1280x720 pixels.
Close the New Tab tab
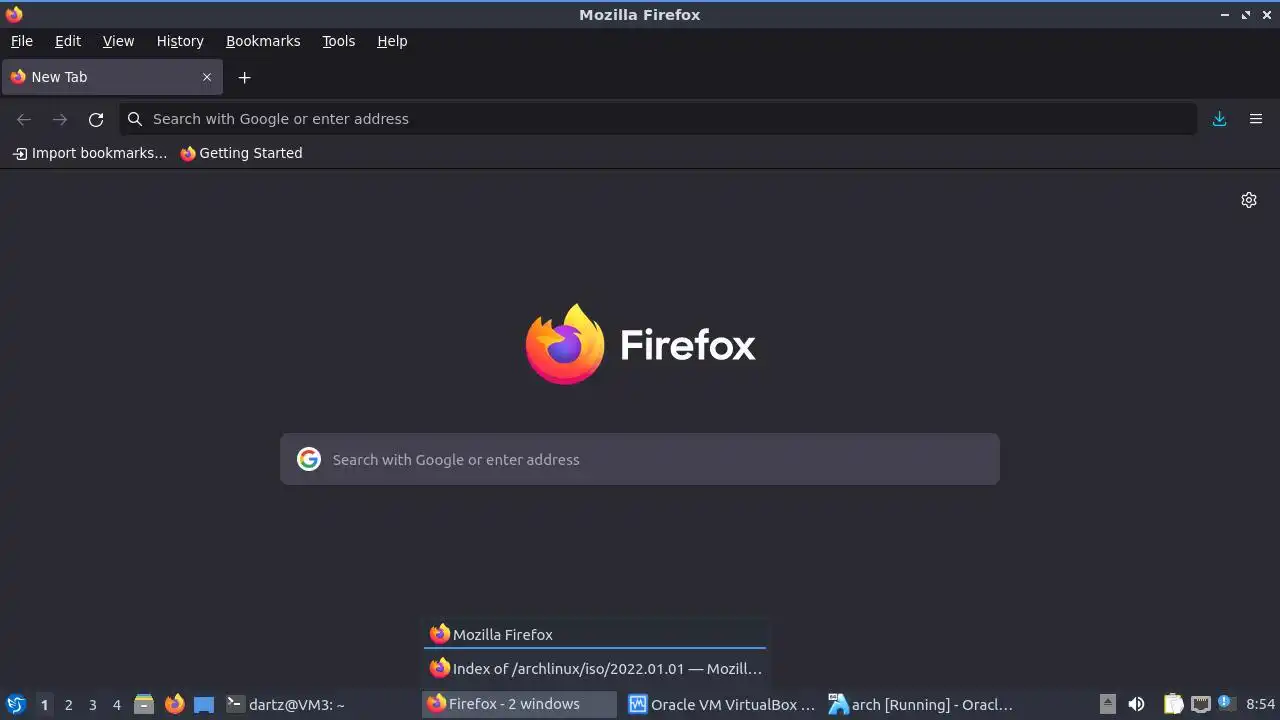[207, 77]
